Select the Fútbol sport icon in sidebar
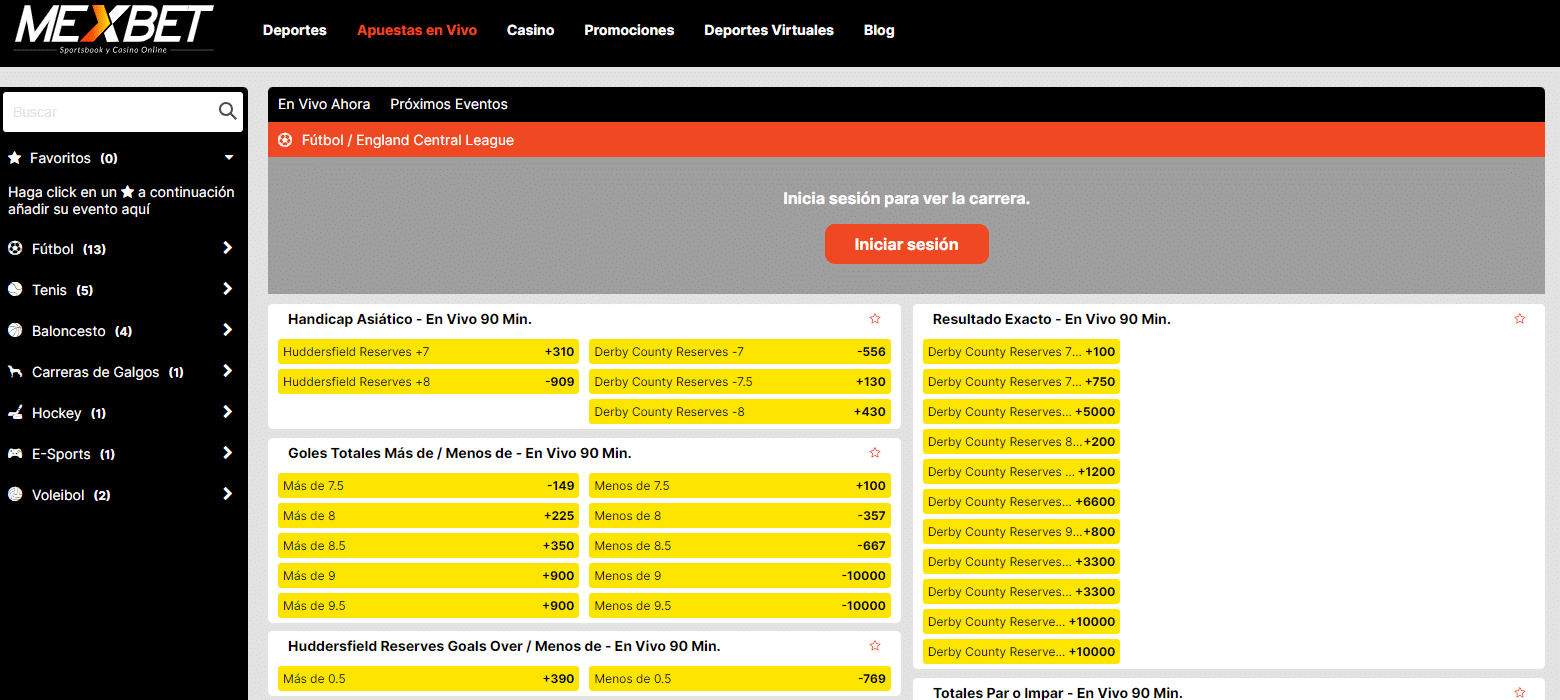This screenshot has height=700, width=1560. (x=14, y=248)
